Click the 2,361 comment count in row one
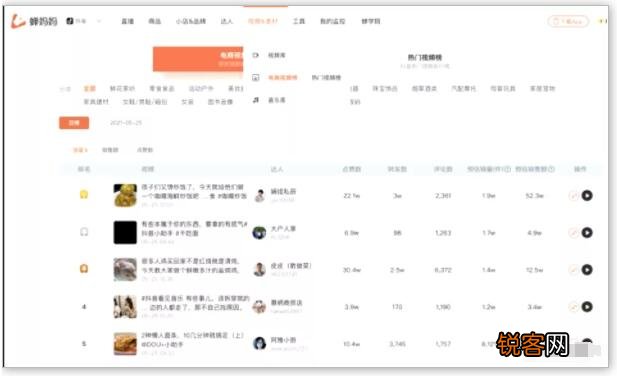This screenshot has height=376, width=617. point(443,195)
